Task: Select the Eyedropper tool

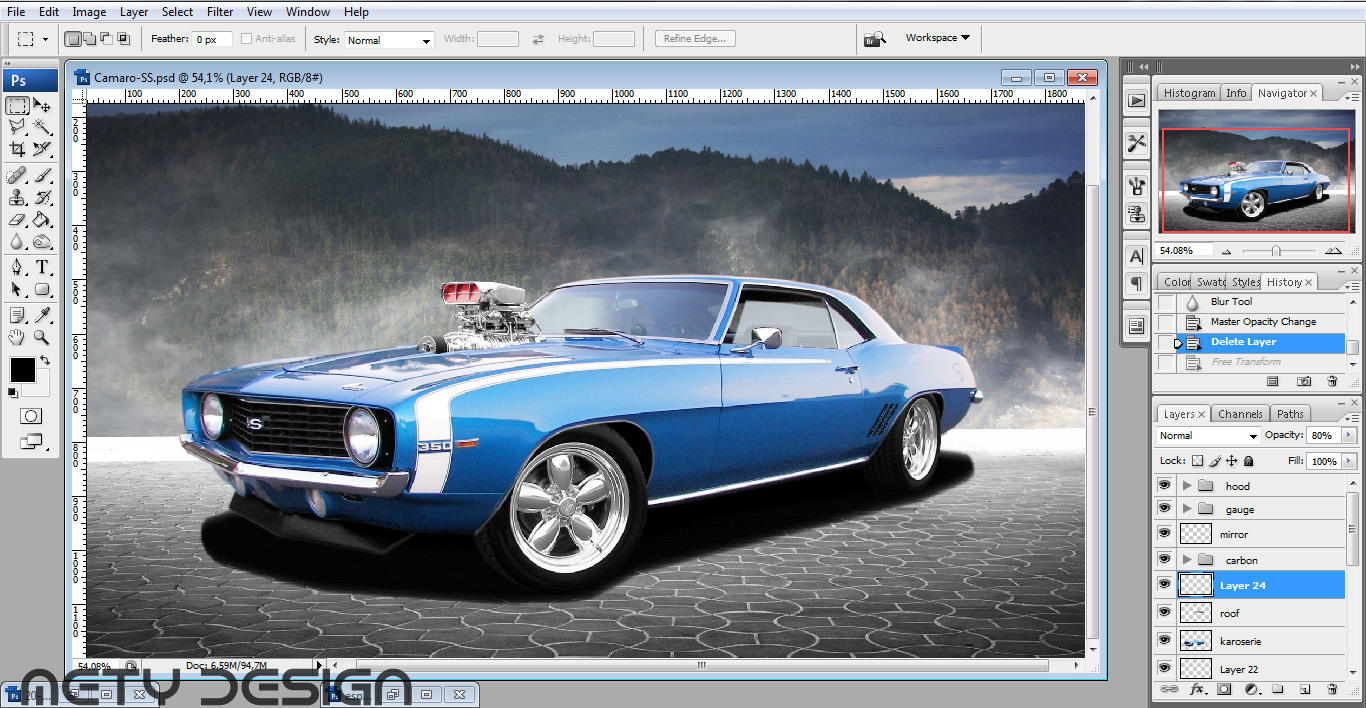Action: 43,316
